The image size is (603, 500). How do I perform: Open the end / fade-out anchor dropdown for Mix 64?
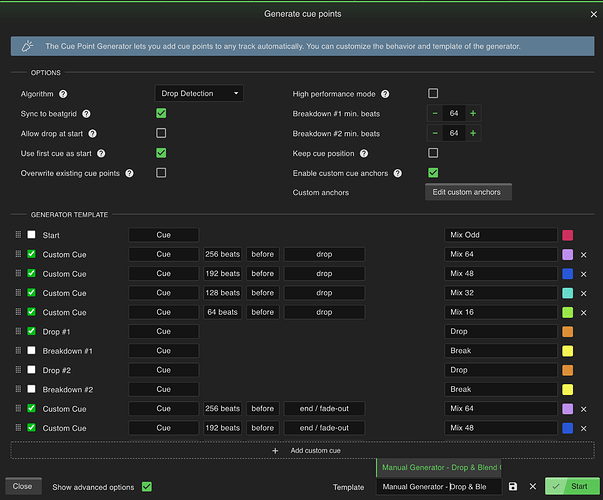(x=324, y=409)
